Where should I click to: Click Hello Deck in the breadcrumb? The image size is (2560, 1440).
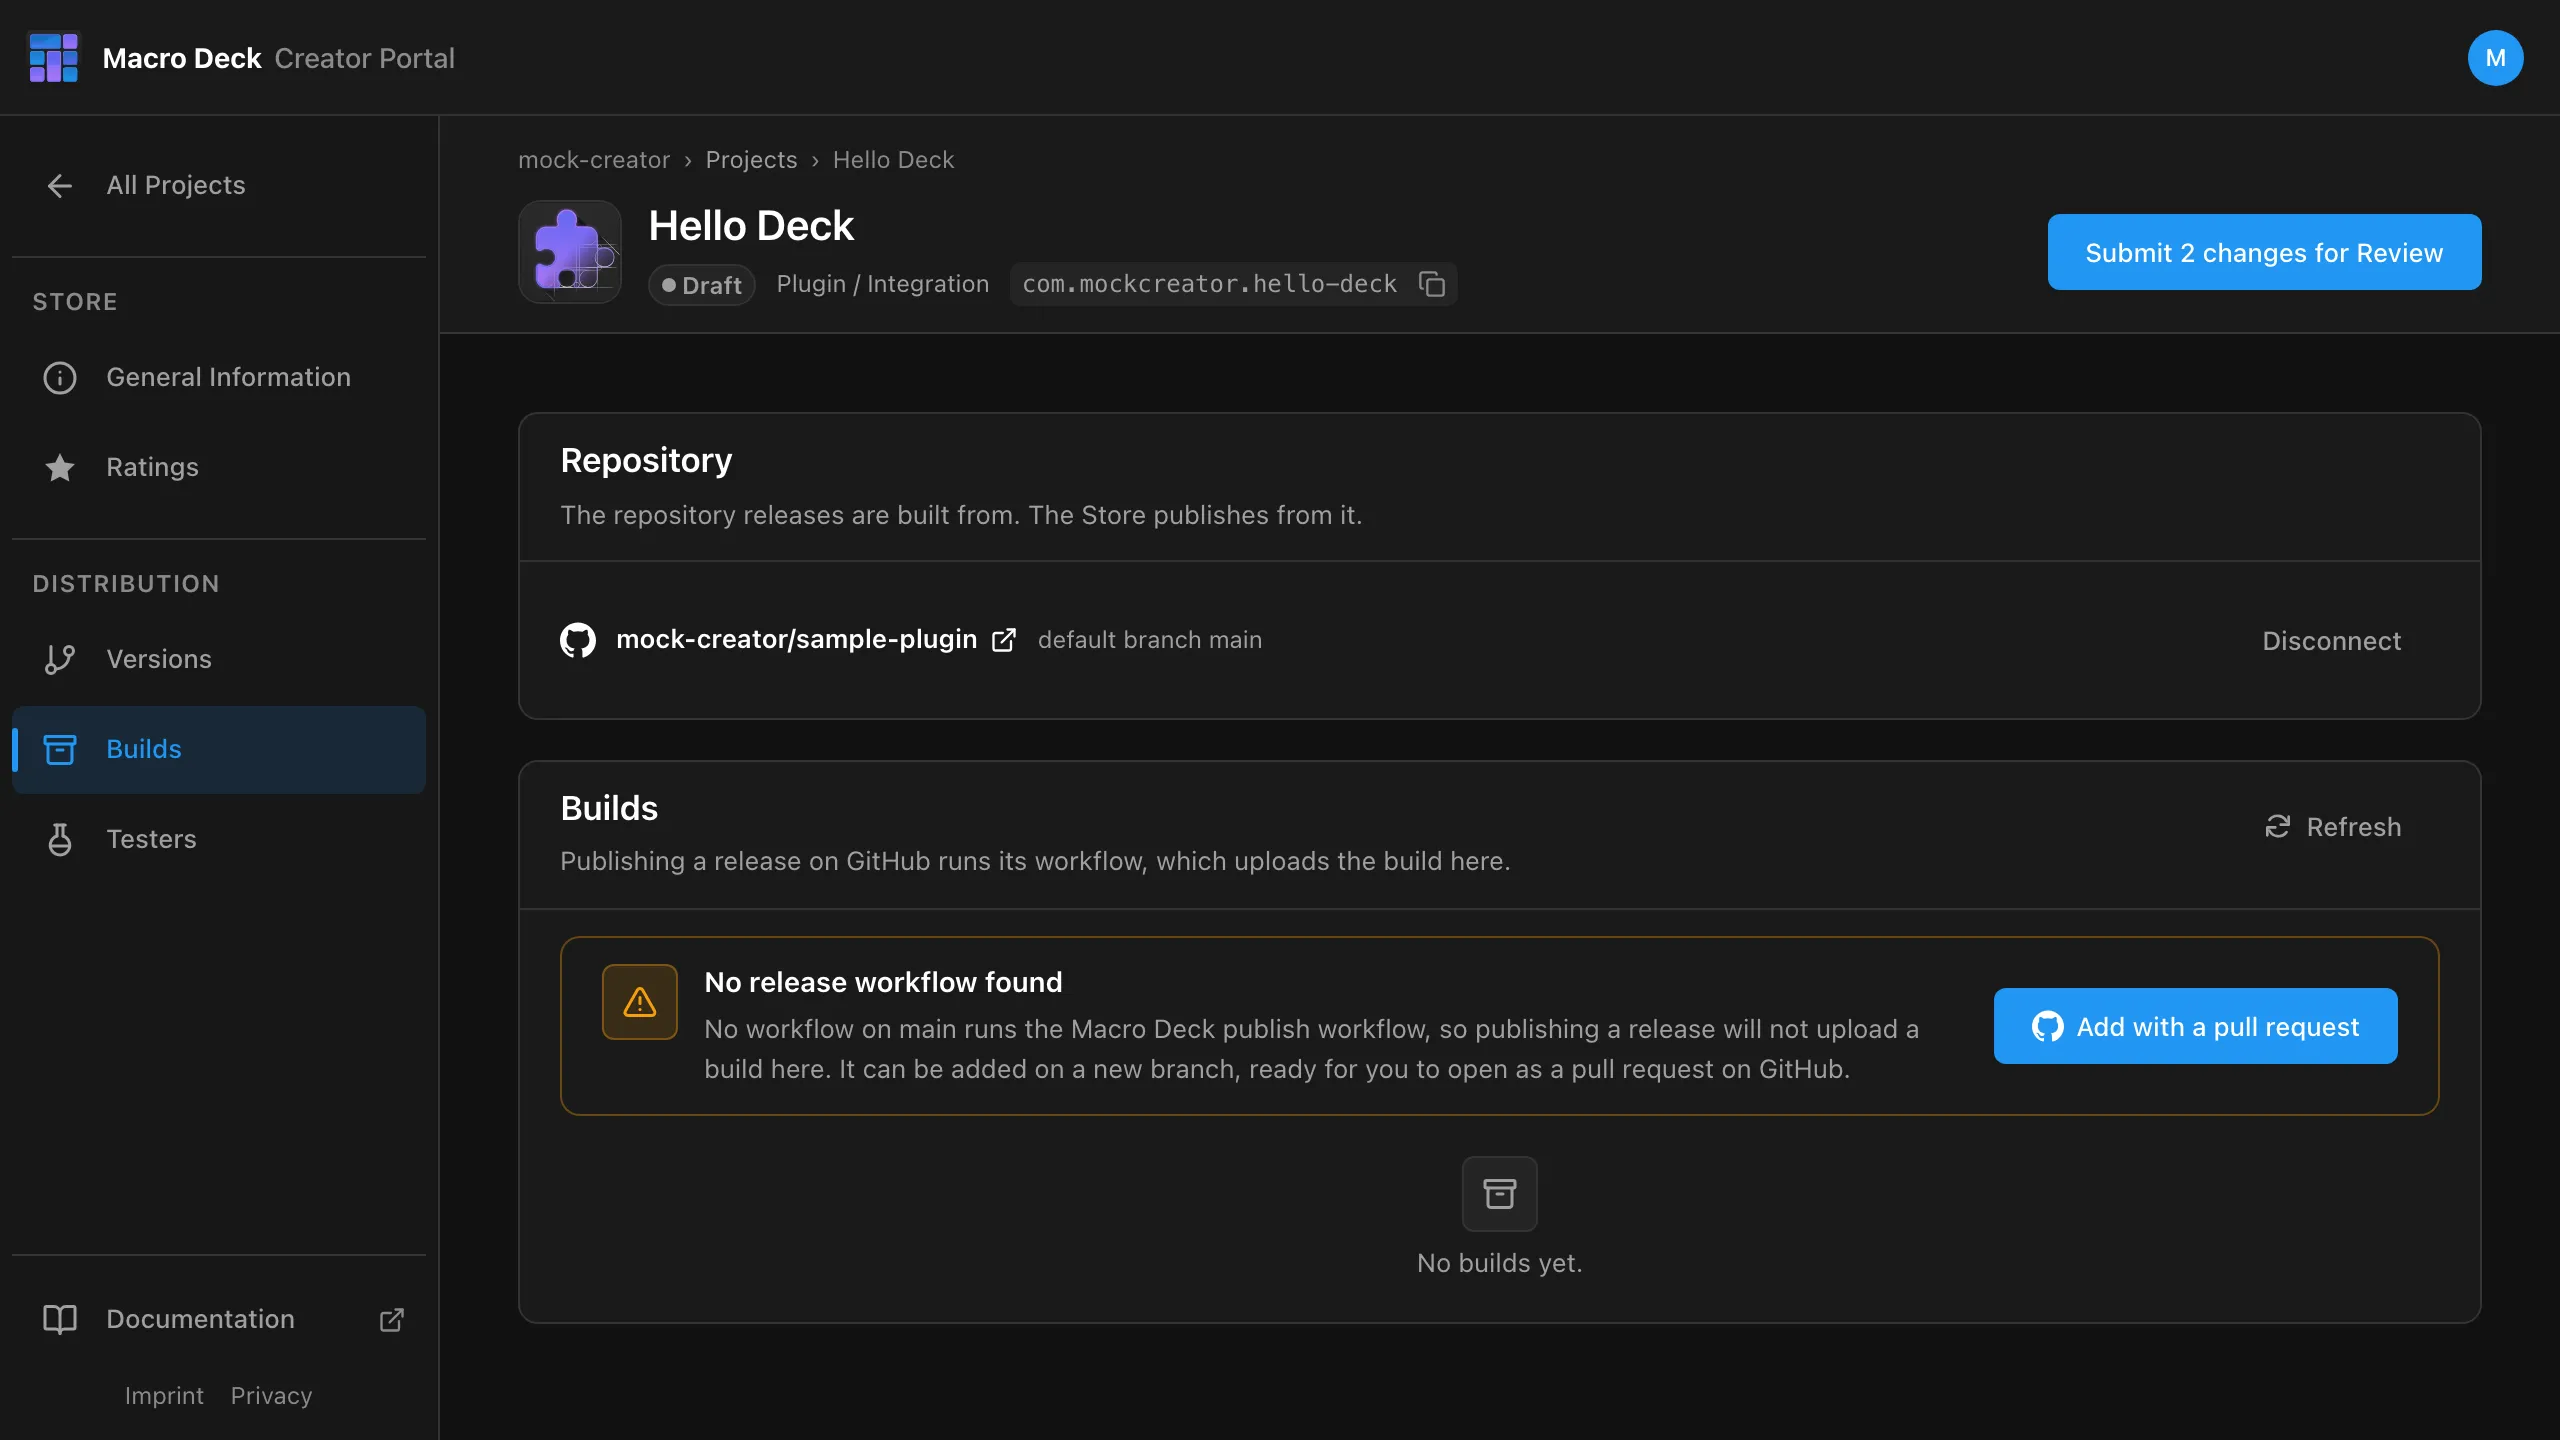pos(893,160)
